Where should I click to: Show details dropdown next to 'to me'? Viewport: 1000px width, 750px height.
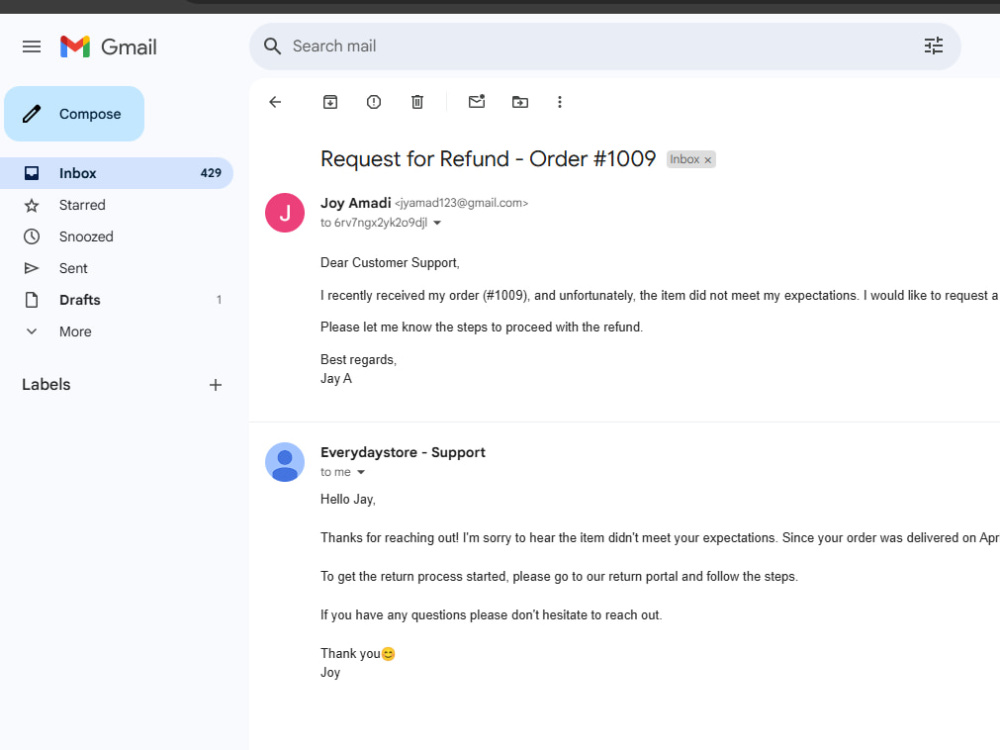click(361, 472)
